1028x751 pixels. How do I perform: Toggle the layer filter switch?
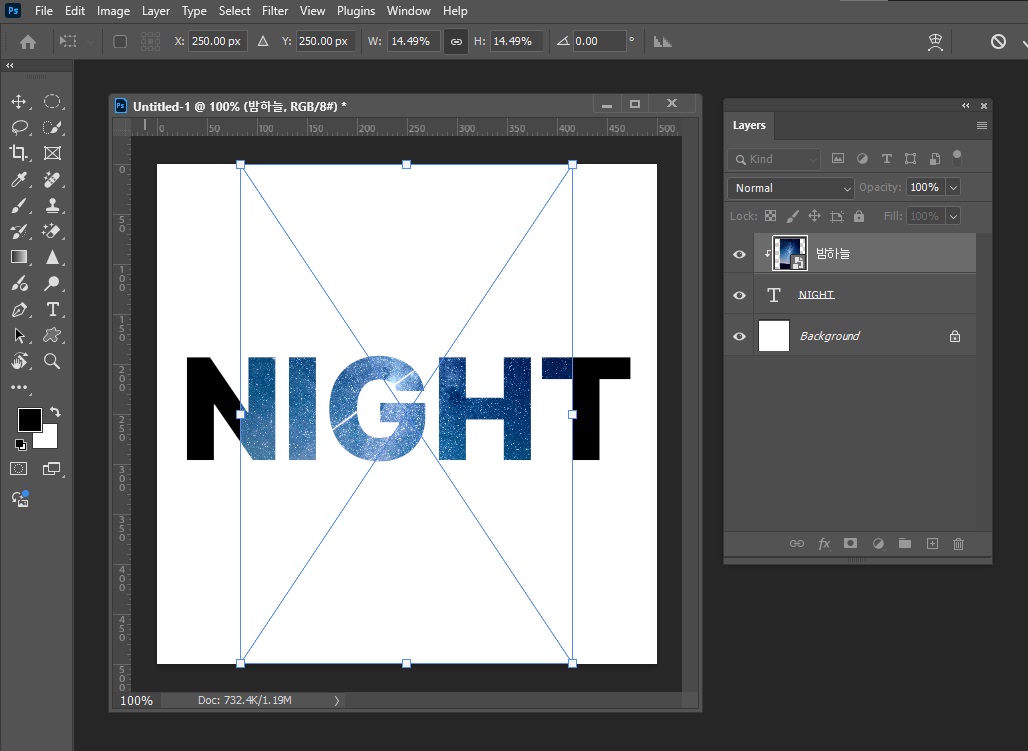click(x=957, y=158)
